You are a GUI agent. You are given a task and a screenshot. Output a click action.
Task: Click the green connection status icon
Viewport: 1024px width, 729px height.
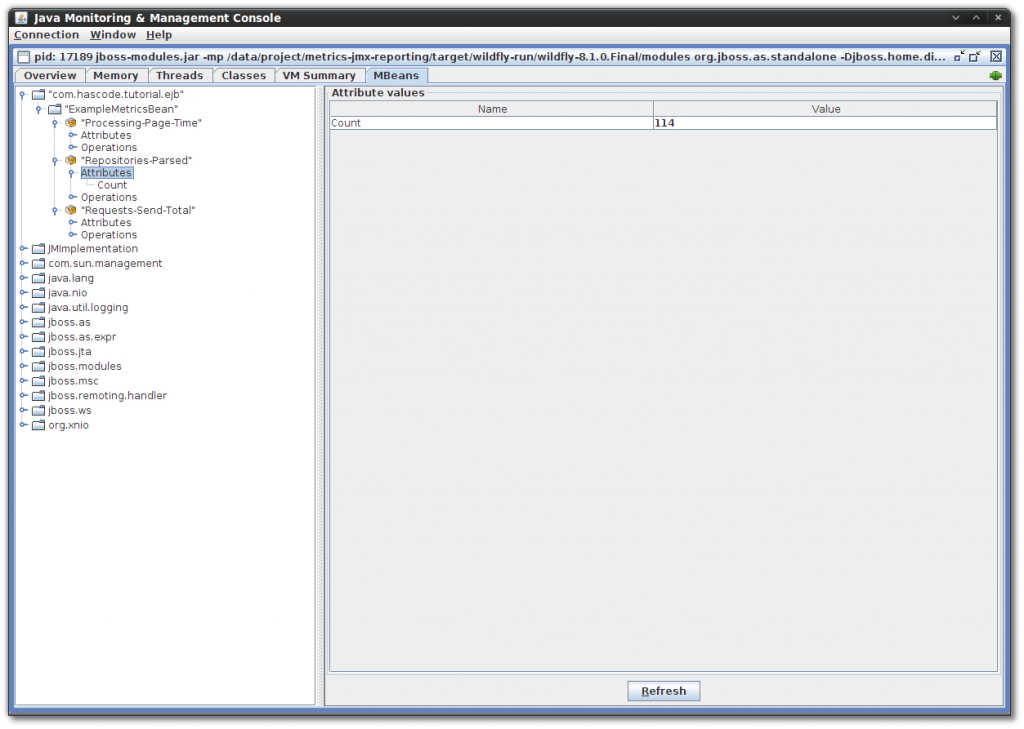point(994,74)
